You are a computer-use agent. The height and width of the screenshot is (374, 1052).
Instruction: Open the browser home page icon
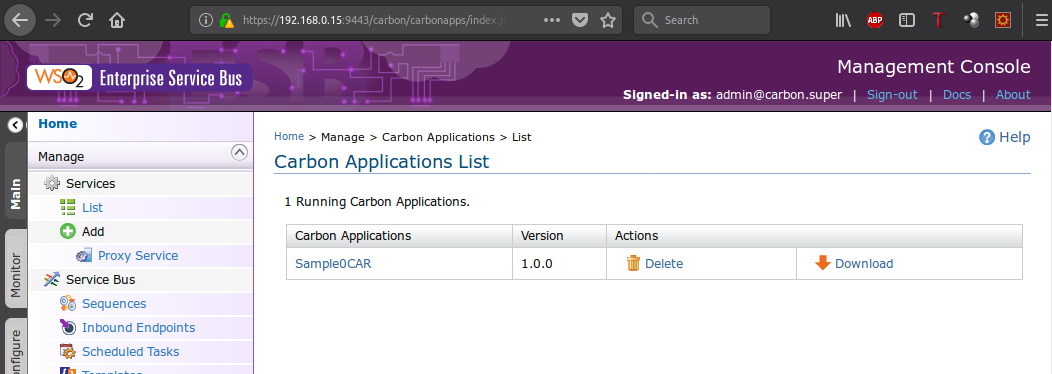tap(117, 20)
